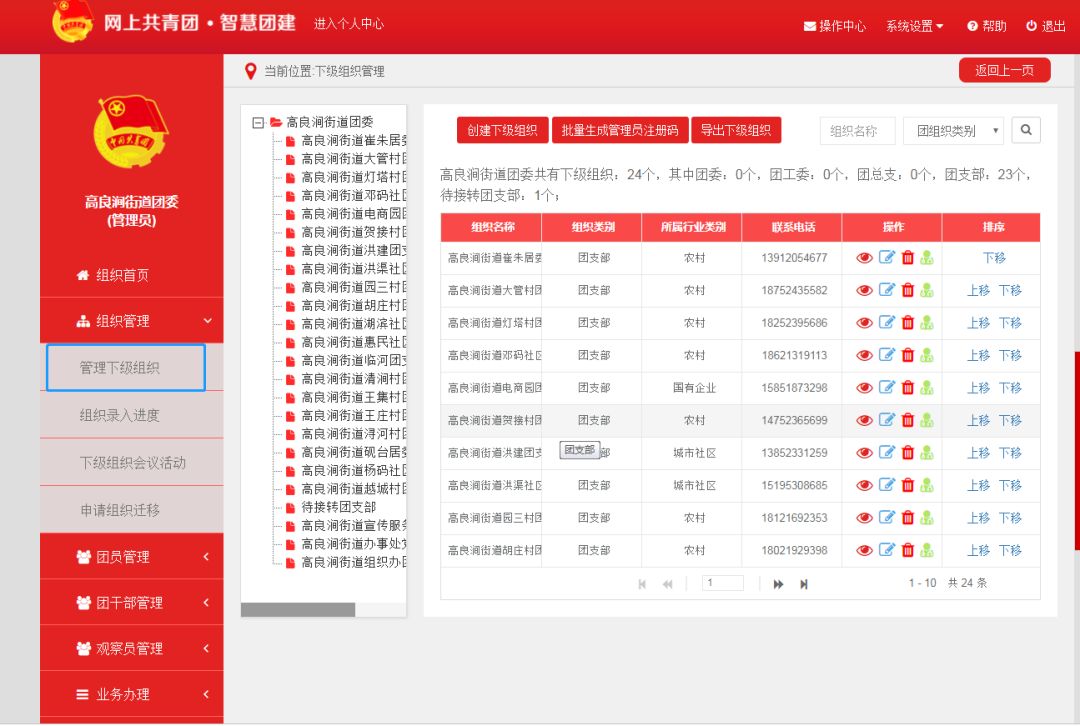Expand 团干部管理 sidebar section
Viewport: 1080px width, 726px height.
click(x=132, y=603)
